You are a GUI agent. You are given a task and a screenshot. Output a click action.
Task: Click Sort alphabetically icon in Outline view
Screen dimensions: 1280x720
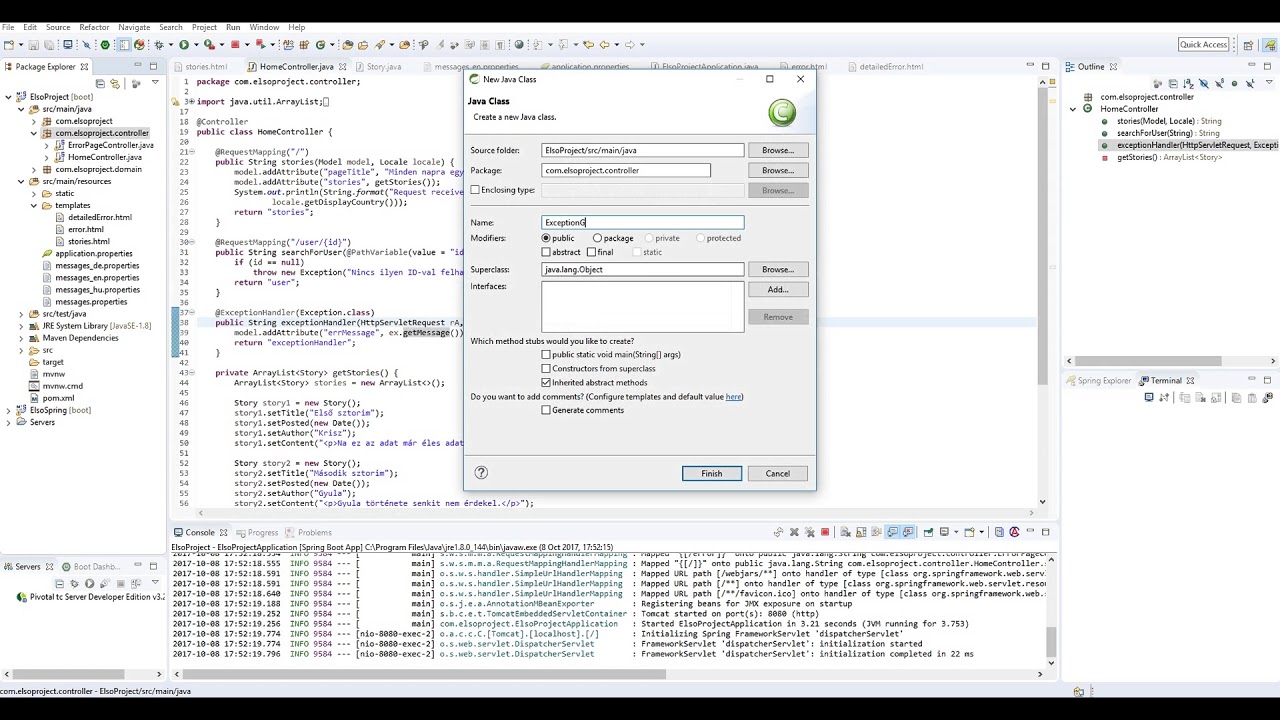(1189, 83)
